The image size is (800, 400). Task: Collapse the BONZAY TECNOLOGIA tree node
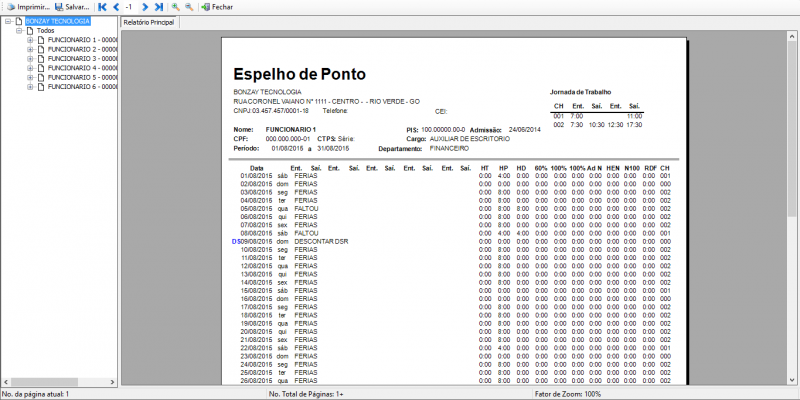coord(8,21)
